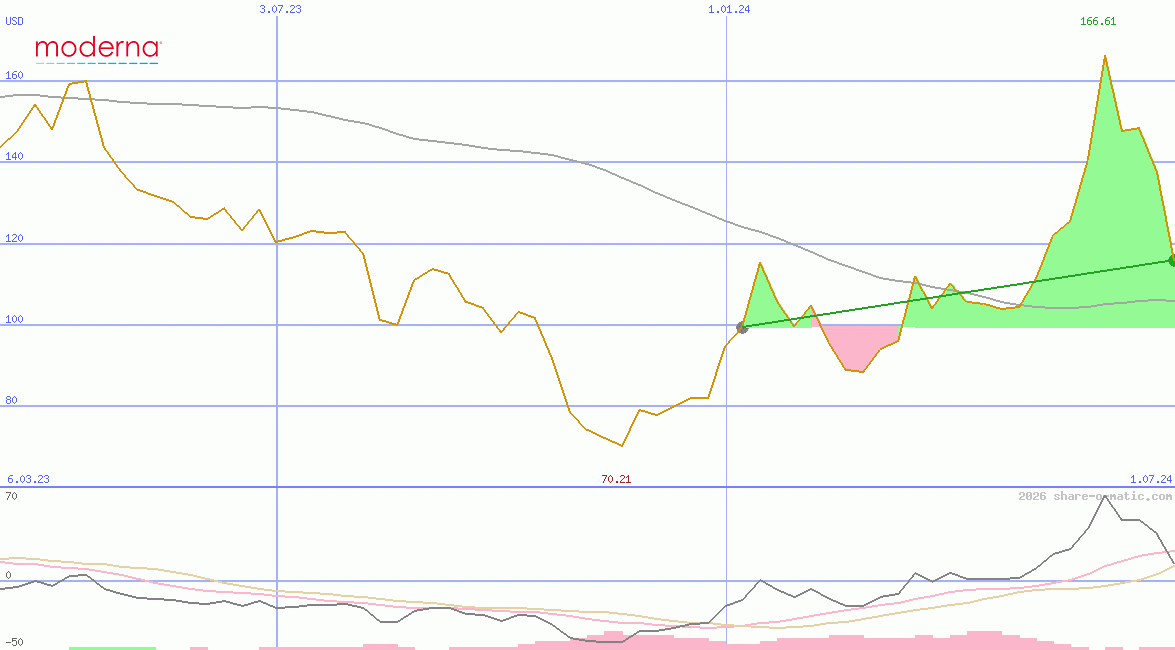Click the 80 price axis label
This screenshot has height=650, width=1175.
(11, 400)
